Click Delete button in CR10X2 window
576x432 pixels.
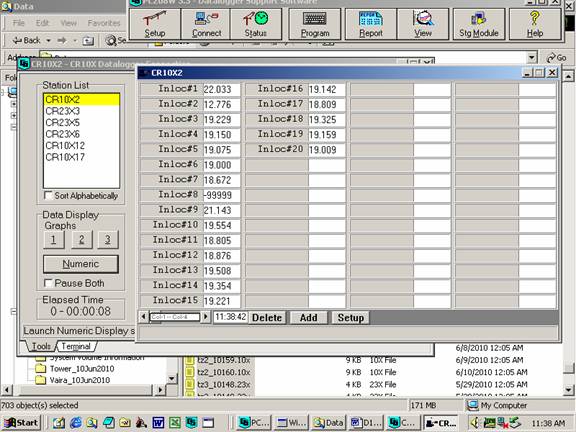pyautogui.click(x=267, y=318)
